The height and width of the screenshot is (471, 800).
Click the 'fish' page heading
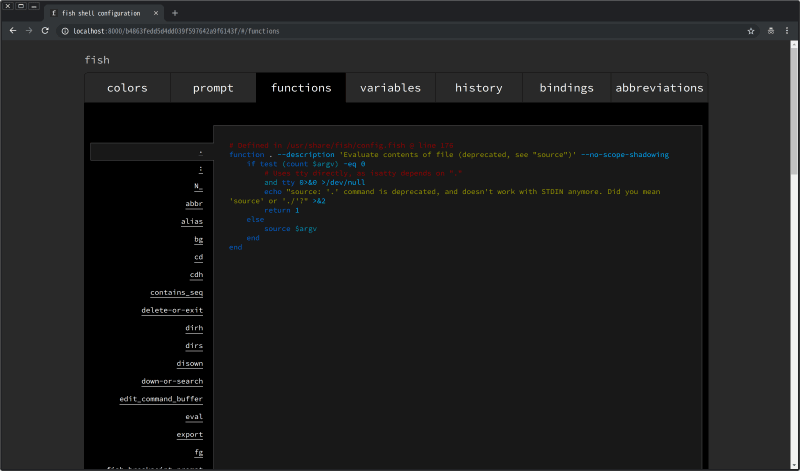tap(97, 60)
